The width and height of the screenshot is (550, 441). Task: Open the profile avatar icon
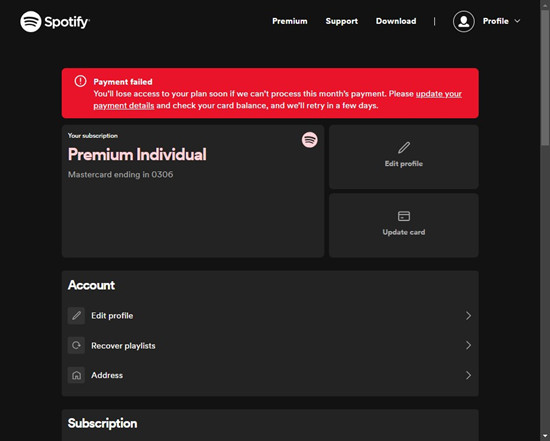click(463, 21)
